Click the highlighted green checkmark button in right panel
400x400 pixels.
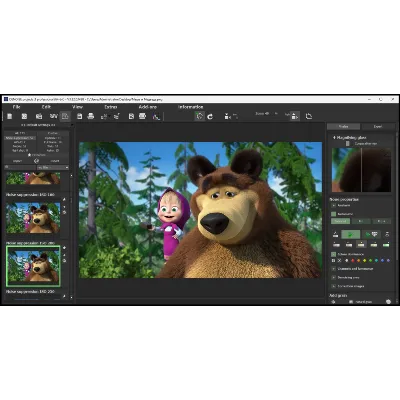[351, 234]
